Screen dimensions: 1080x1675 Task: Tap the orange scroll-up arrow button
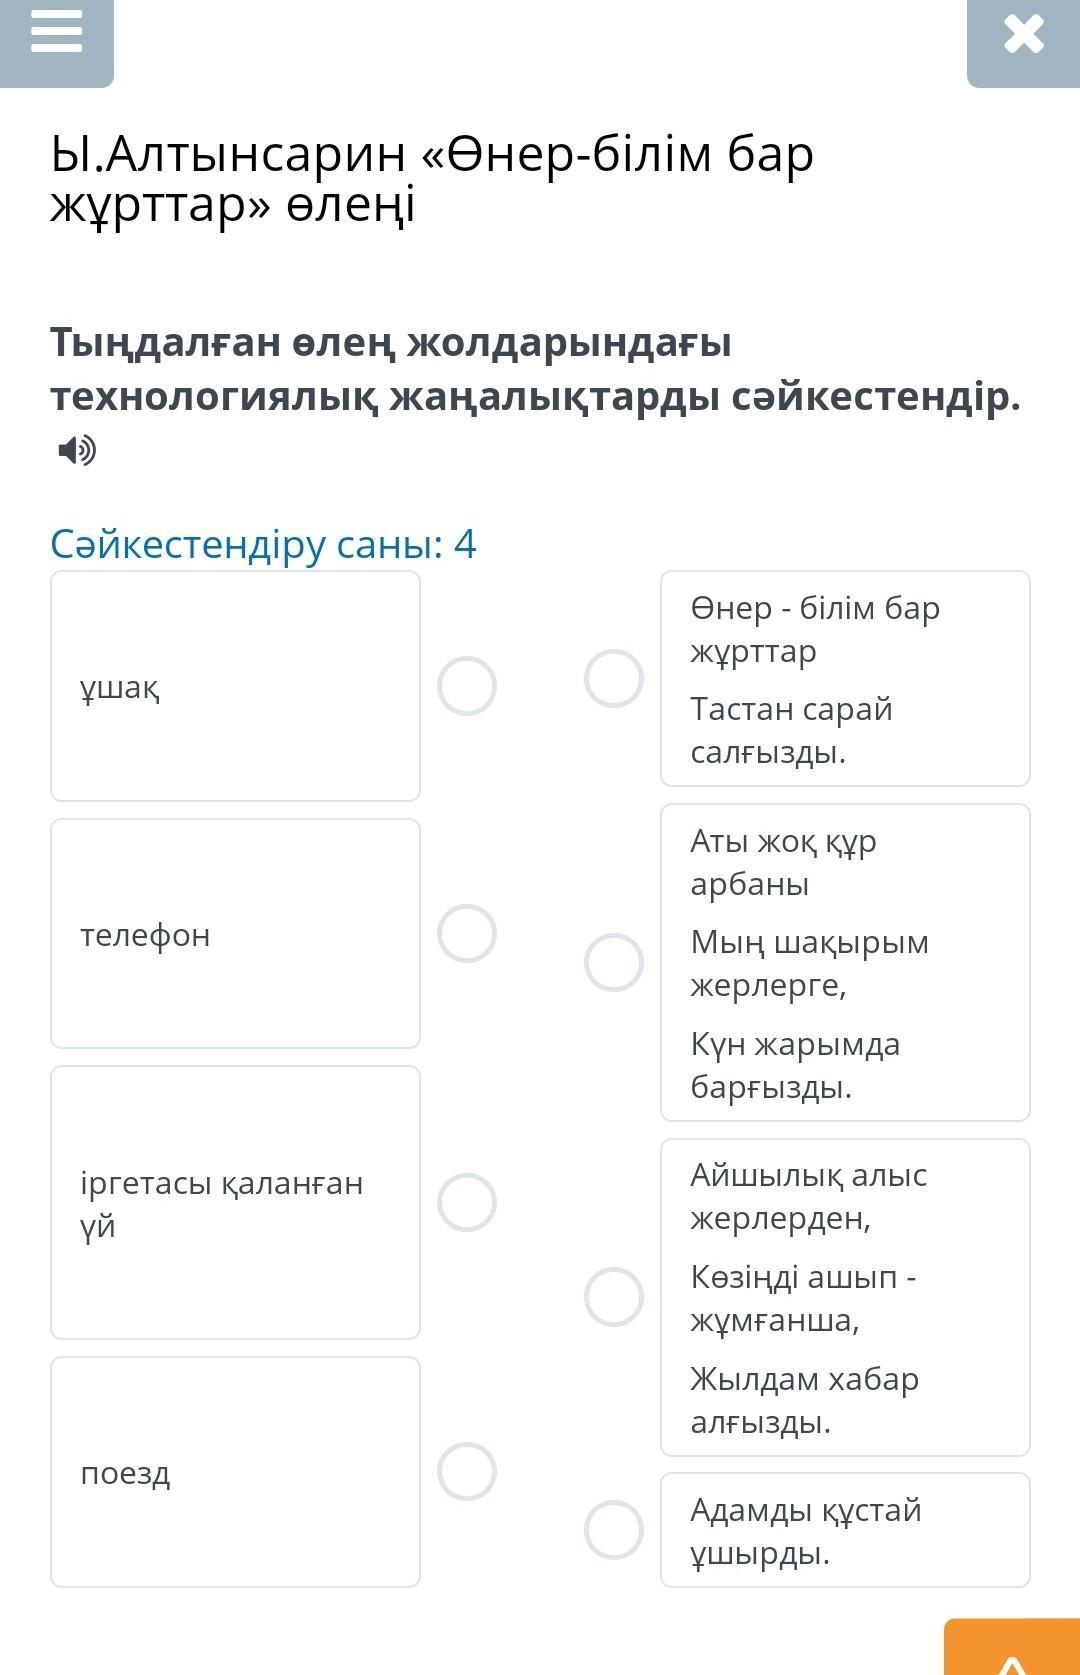tap(1012, 1647)
